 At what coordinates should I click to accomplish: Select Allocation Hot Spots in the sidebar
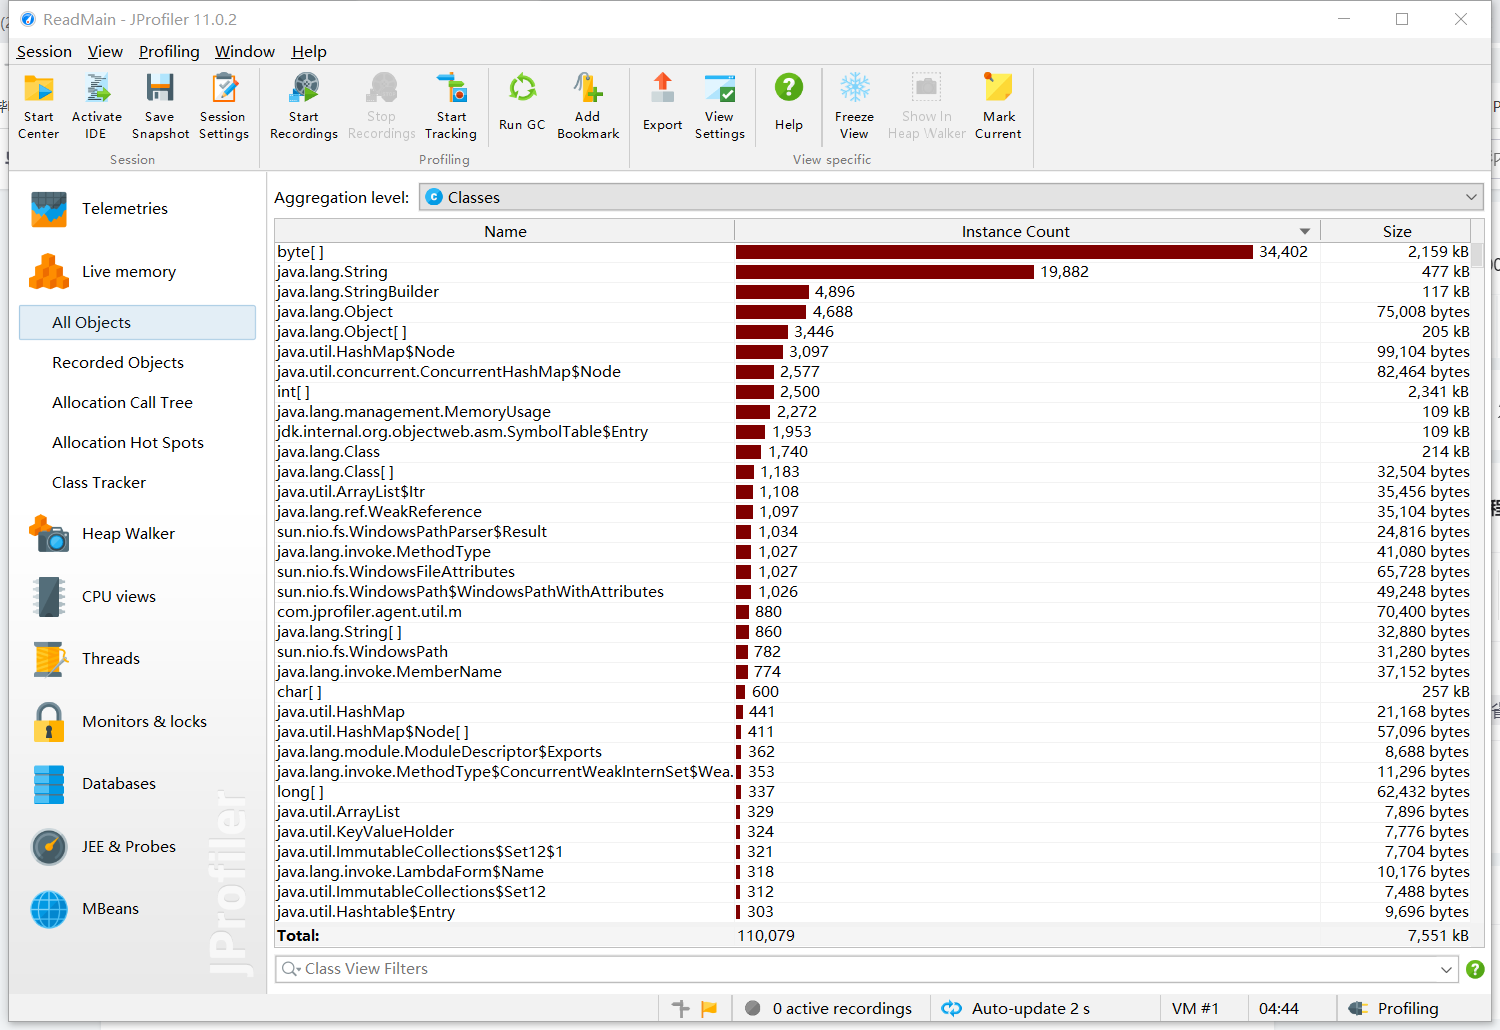128,442
